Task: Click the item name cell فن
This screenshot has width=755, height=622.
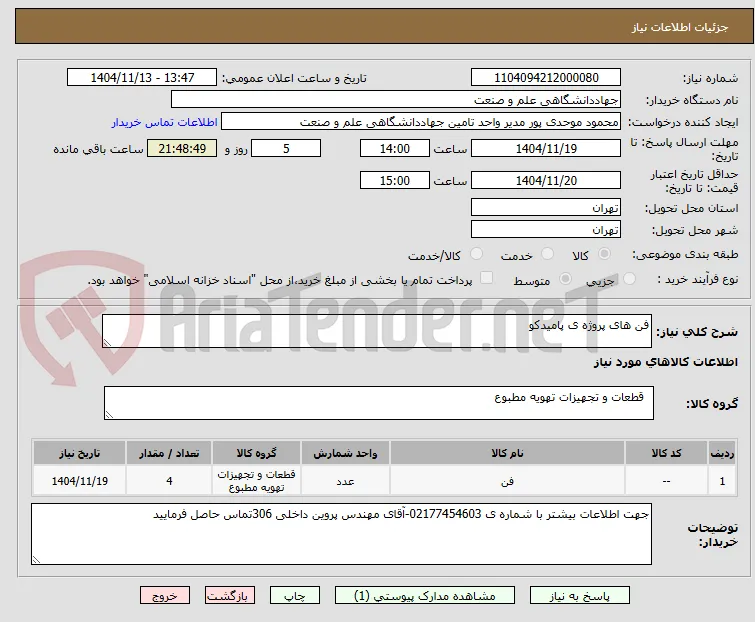Action: coord(508,480)
